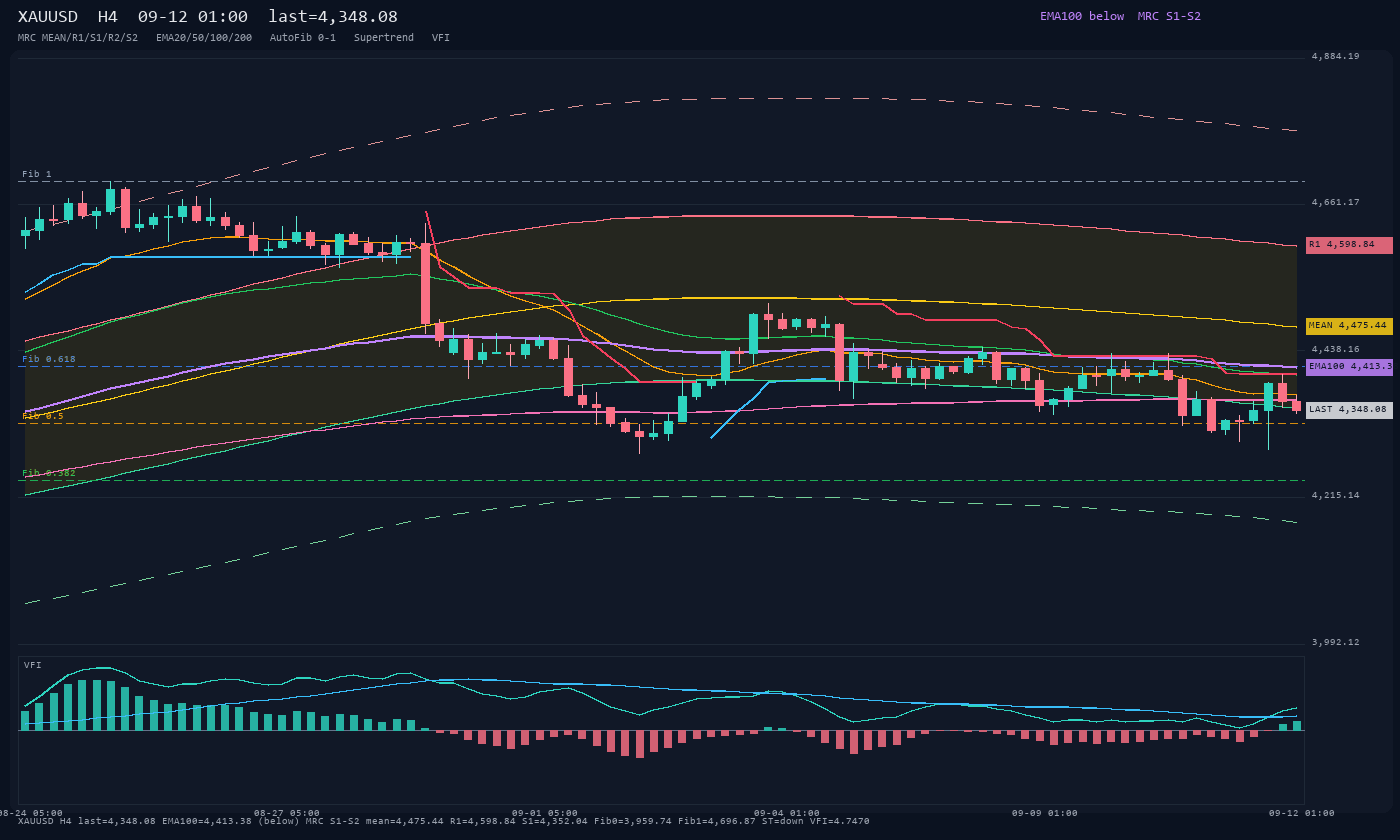Click the last=4,348.08 value in the title
Screen dimensions: 1400x840
click(x=333, y=17)
